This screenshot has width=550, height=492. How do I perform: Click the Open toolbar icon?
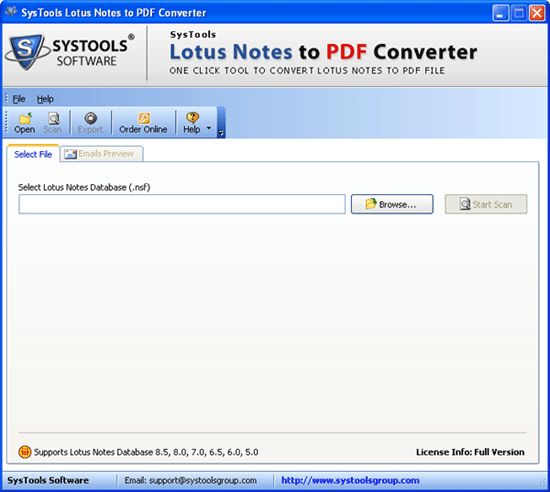coord(25,123)
